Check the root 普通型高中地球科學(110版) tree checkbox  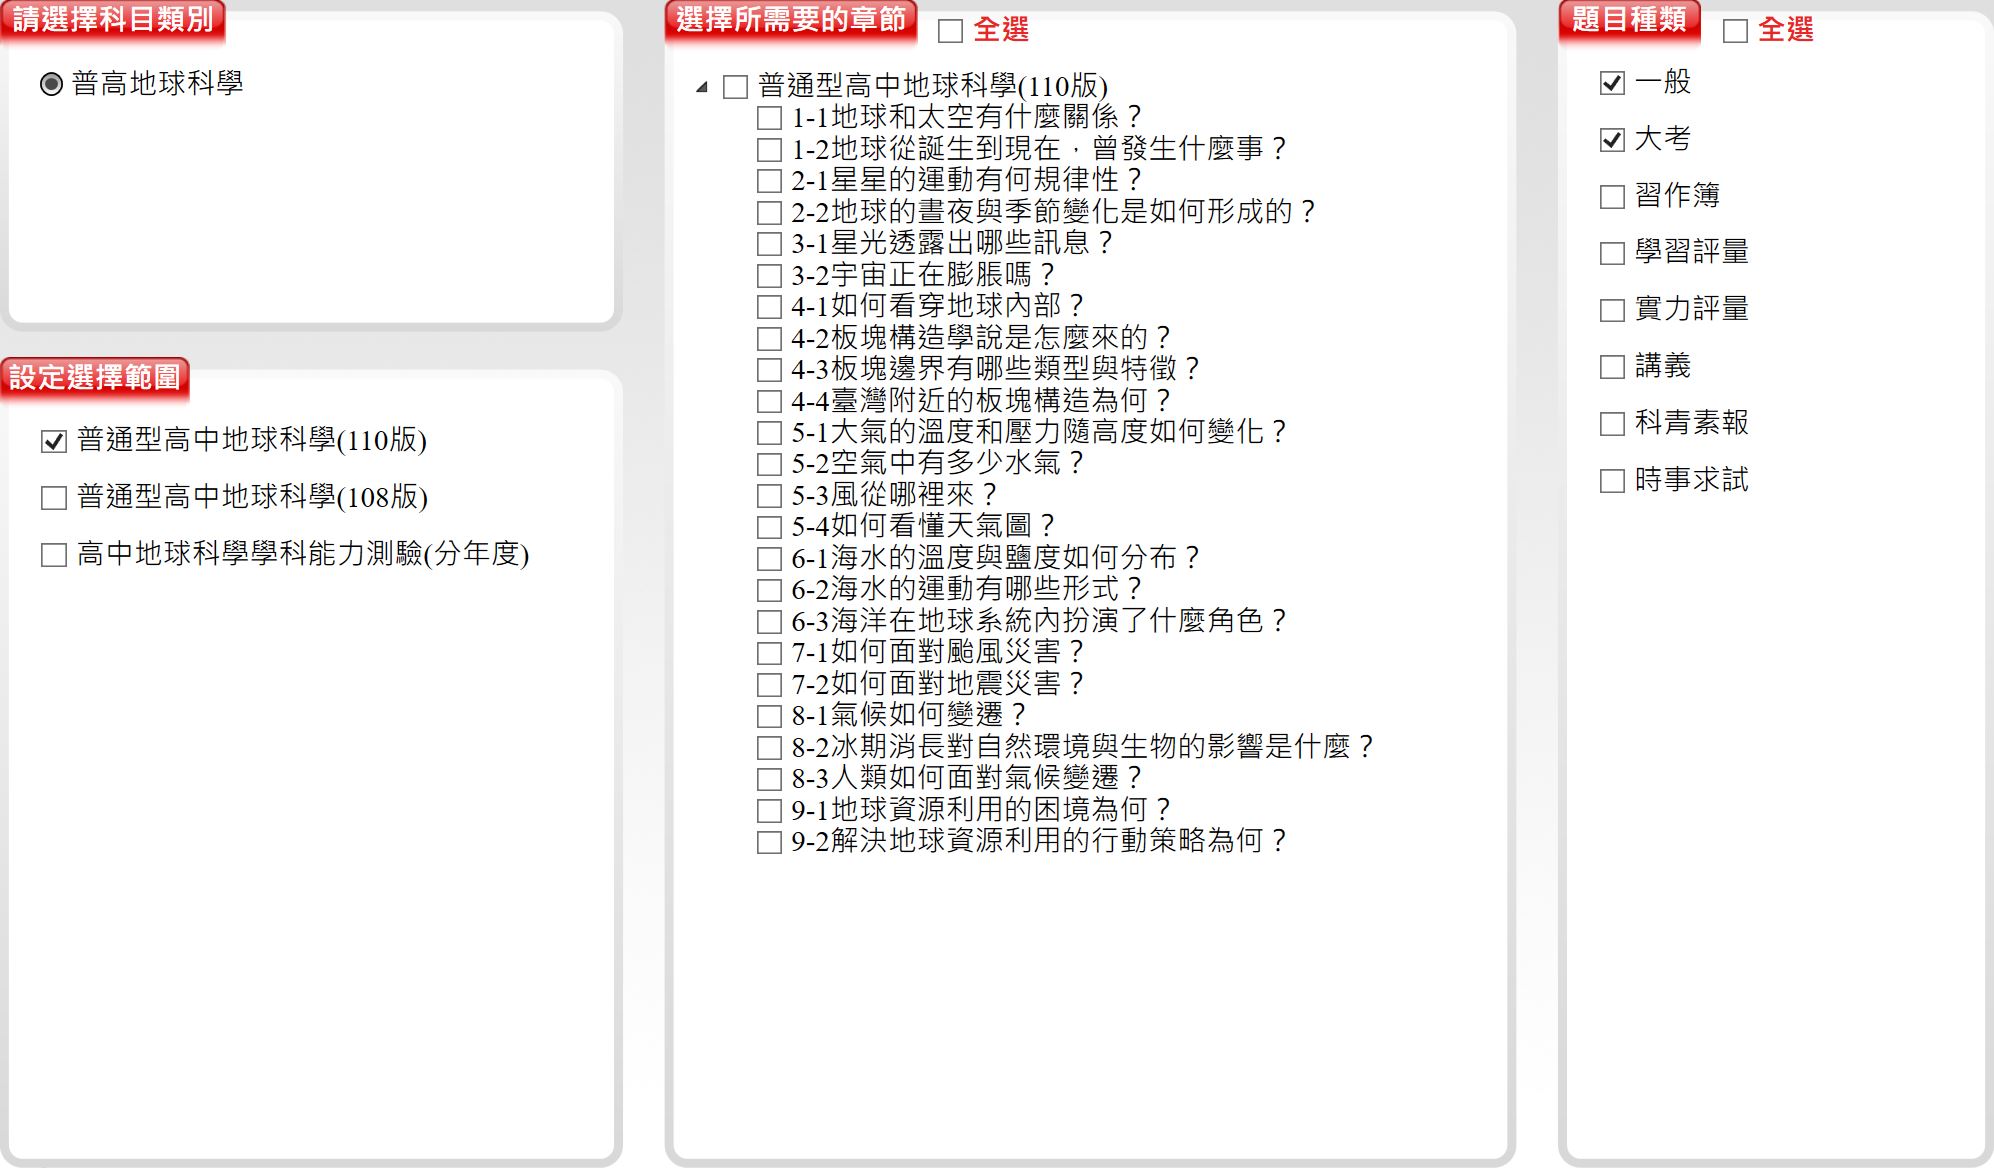tap(735, 87)
